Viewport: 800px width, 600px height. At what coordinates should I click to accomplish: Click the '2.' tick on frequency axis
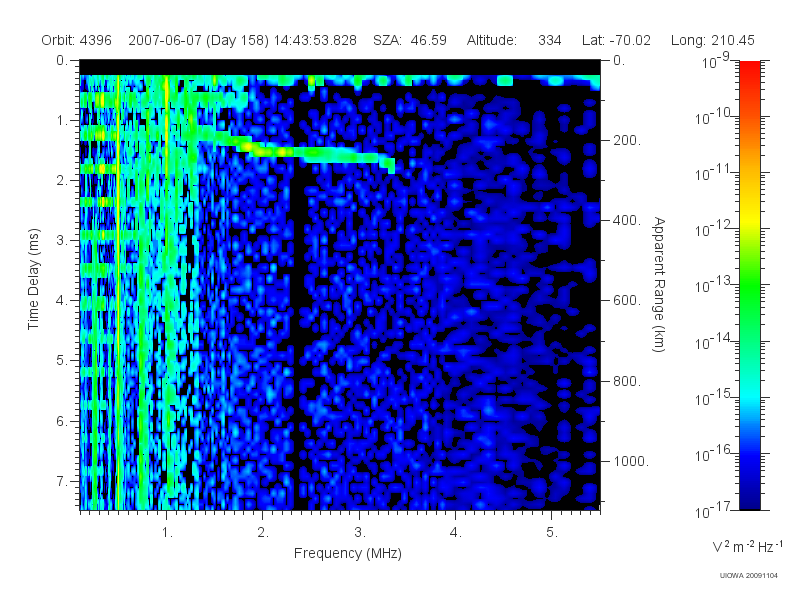[263, 533]
